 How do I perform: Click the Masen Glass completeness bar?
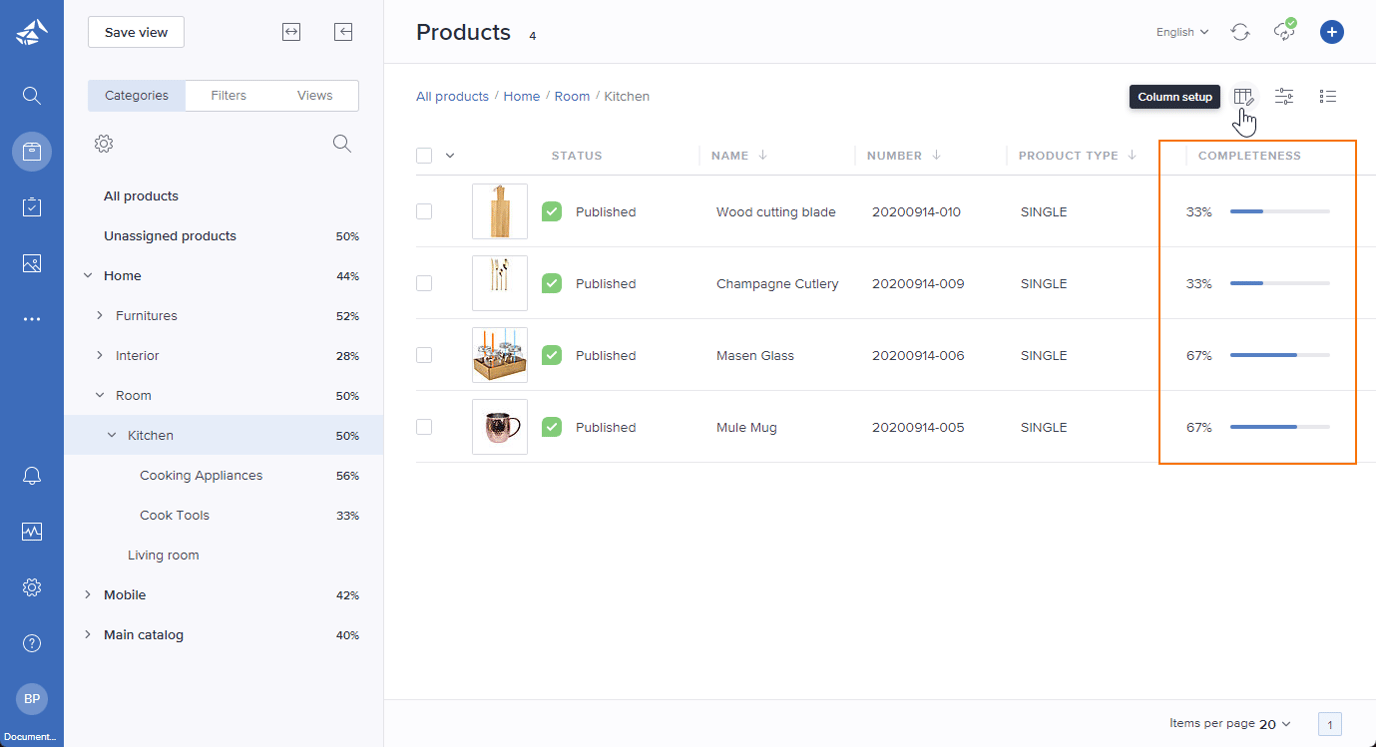coord(1279,355)
